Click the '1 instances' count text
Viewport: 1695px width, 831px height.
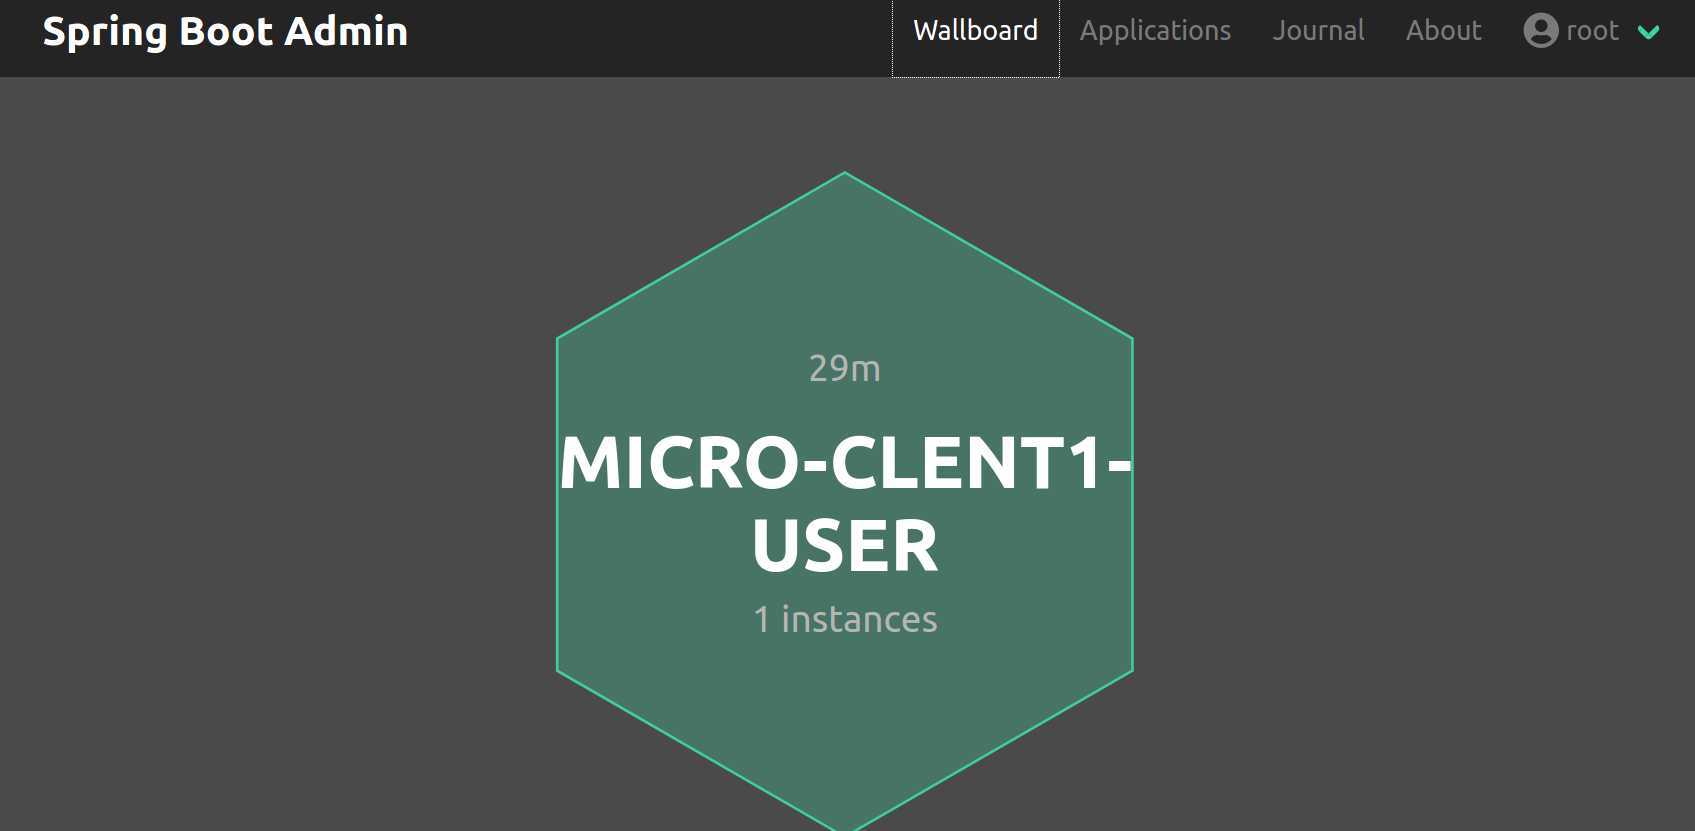845,620
